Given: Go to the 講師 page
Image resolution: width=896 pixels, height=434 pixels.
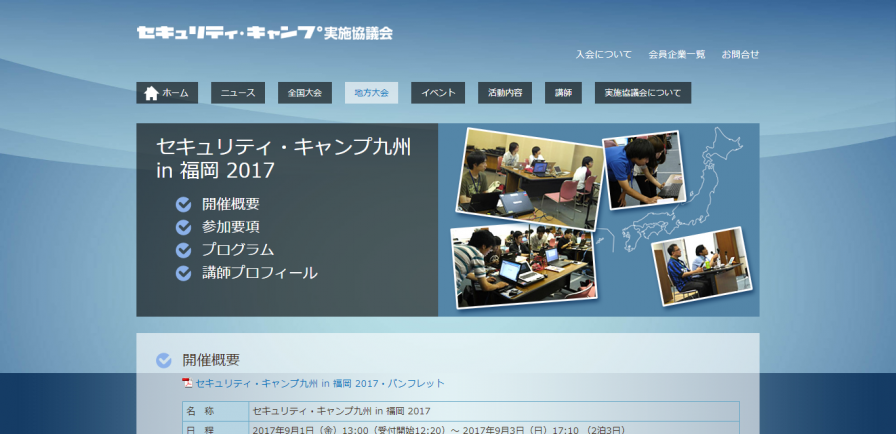Looking at the screenshot, I should click(x=563, y=93).
